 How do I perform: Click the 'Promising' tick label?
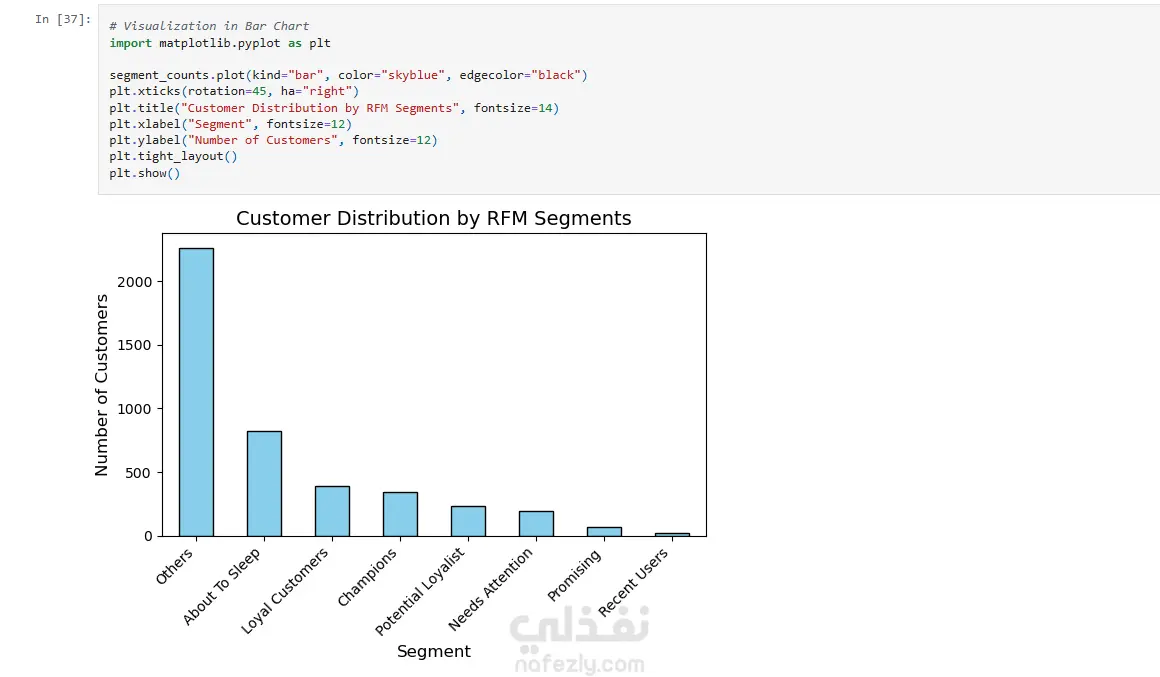point(574,575)
